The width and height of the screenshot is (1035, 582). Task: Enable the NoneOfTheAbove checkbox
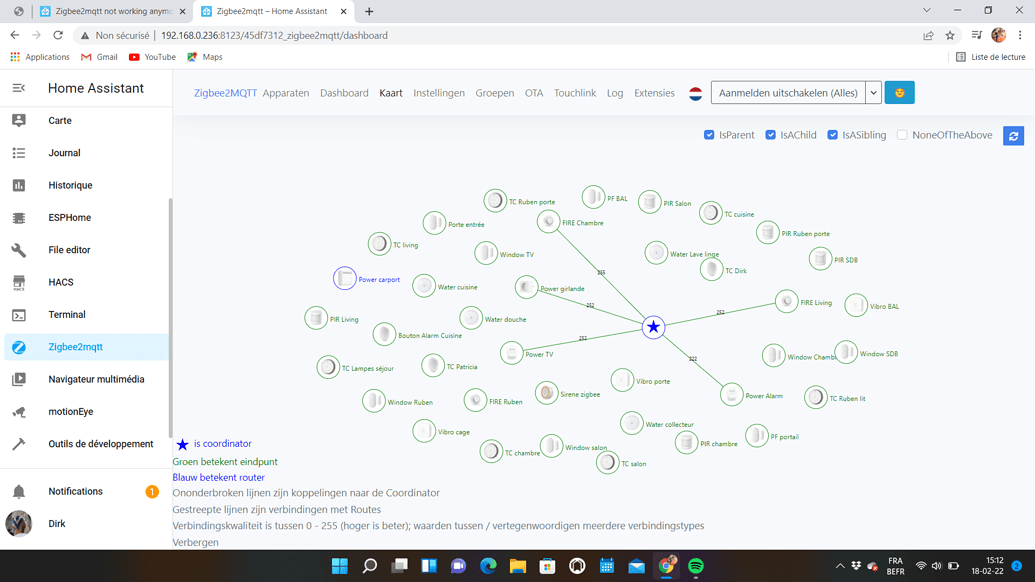(x=902, y=135)
